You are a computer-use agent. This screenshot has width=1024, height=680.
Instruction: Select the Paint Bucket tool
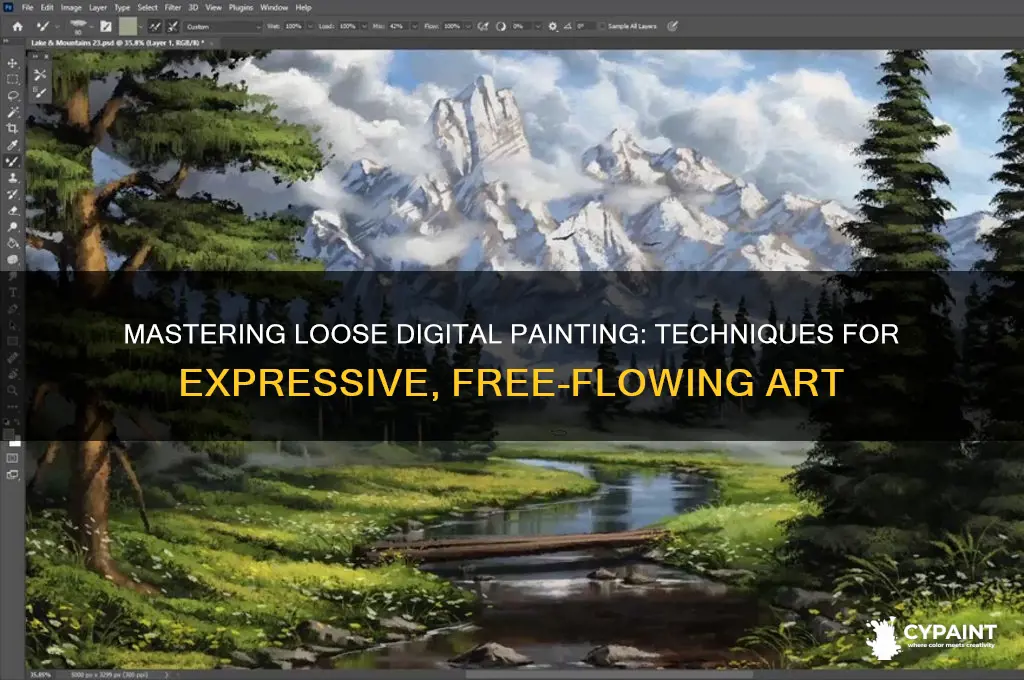[12, 243]
